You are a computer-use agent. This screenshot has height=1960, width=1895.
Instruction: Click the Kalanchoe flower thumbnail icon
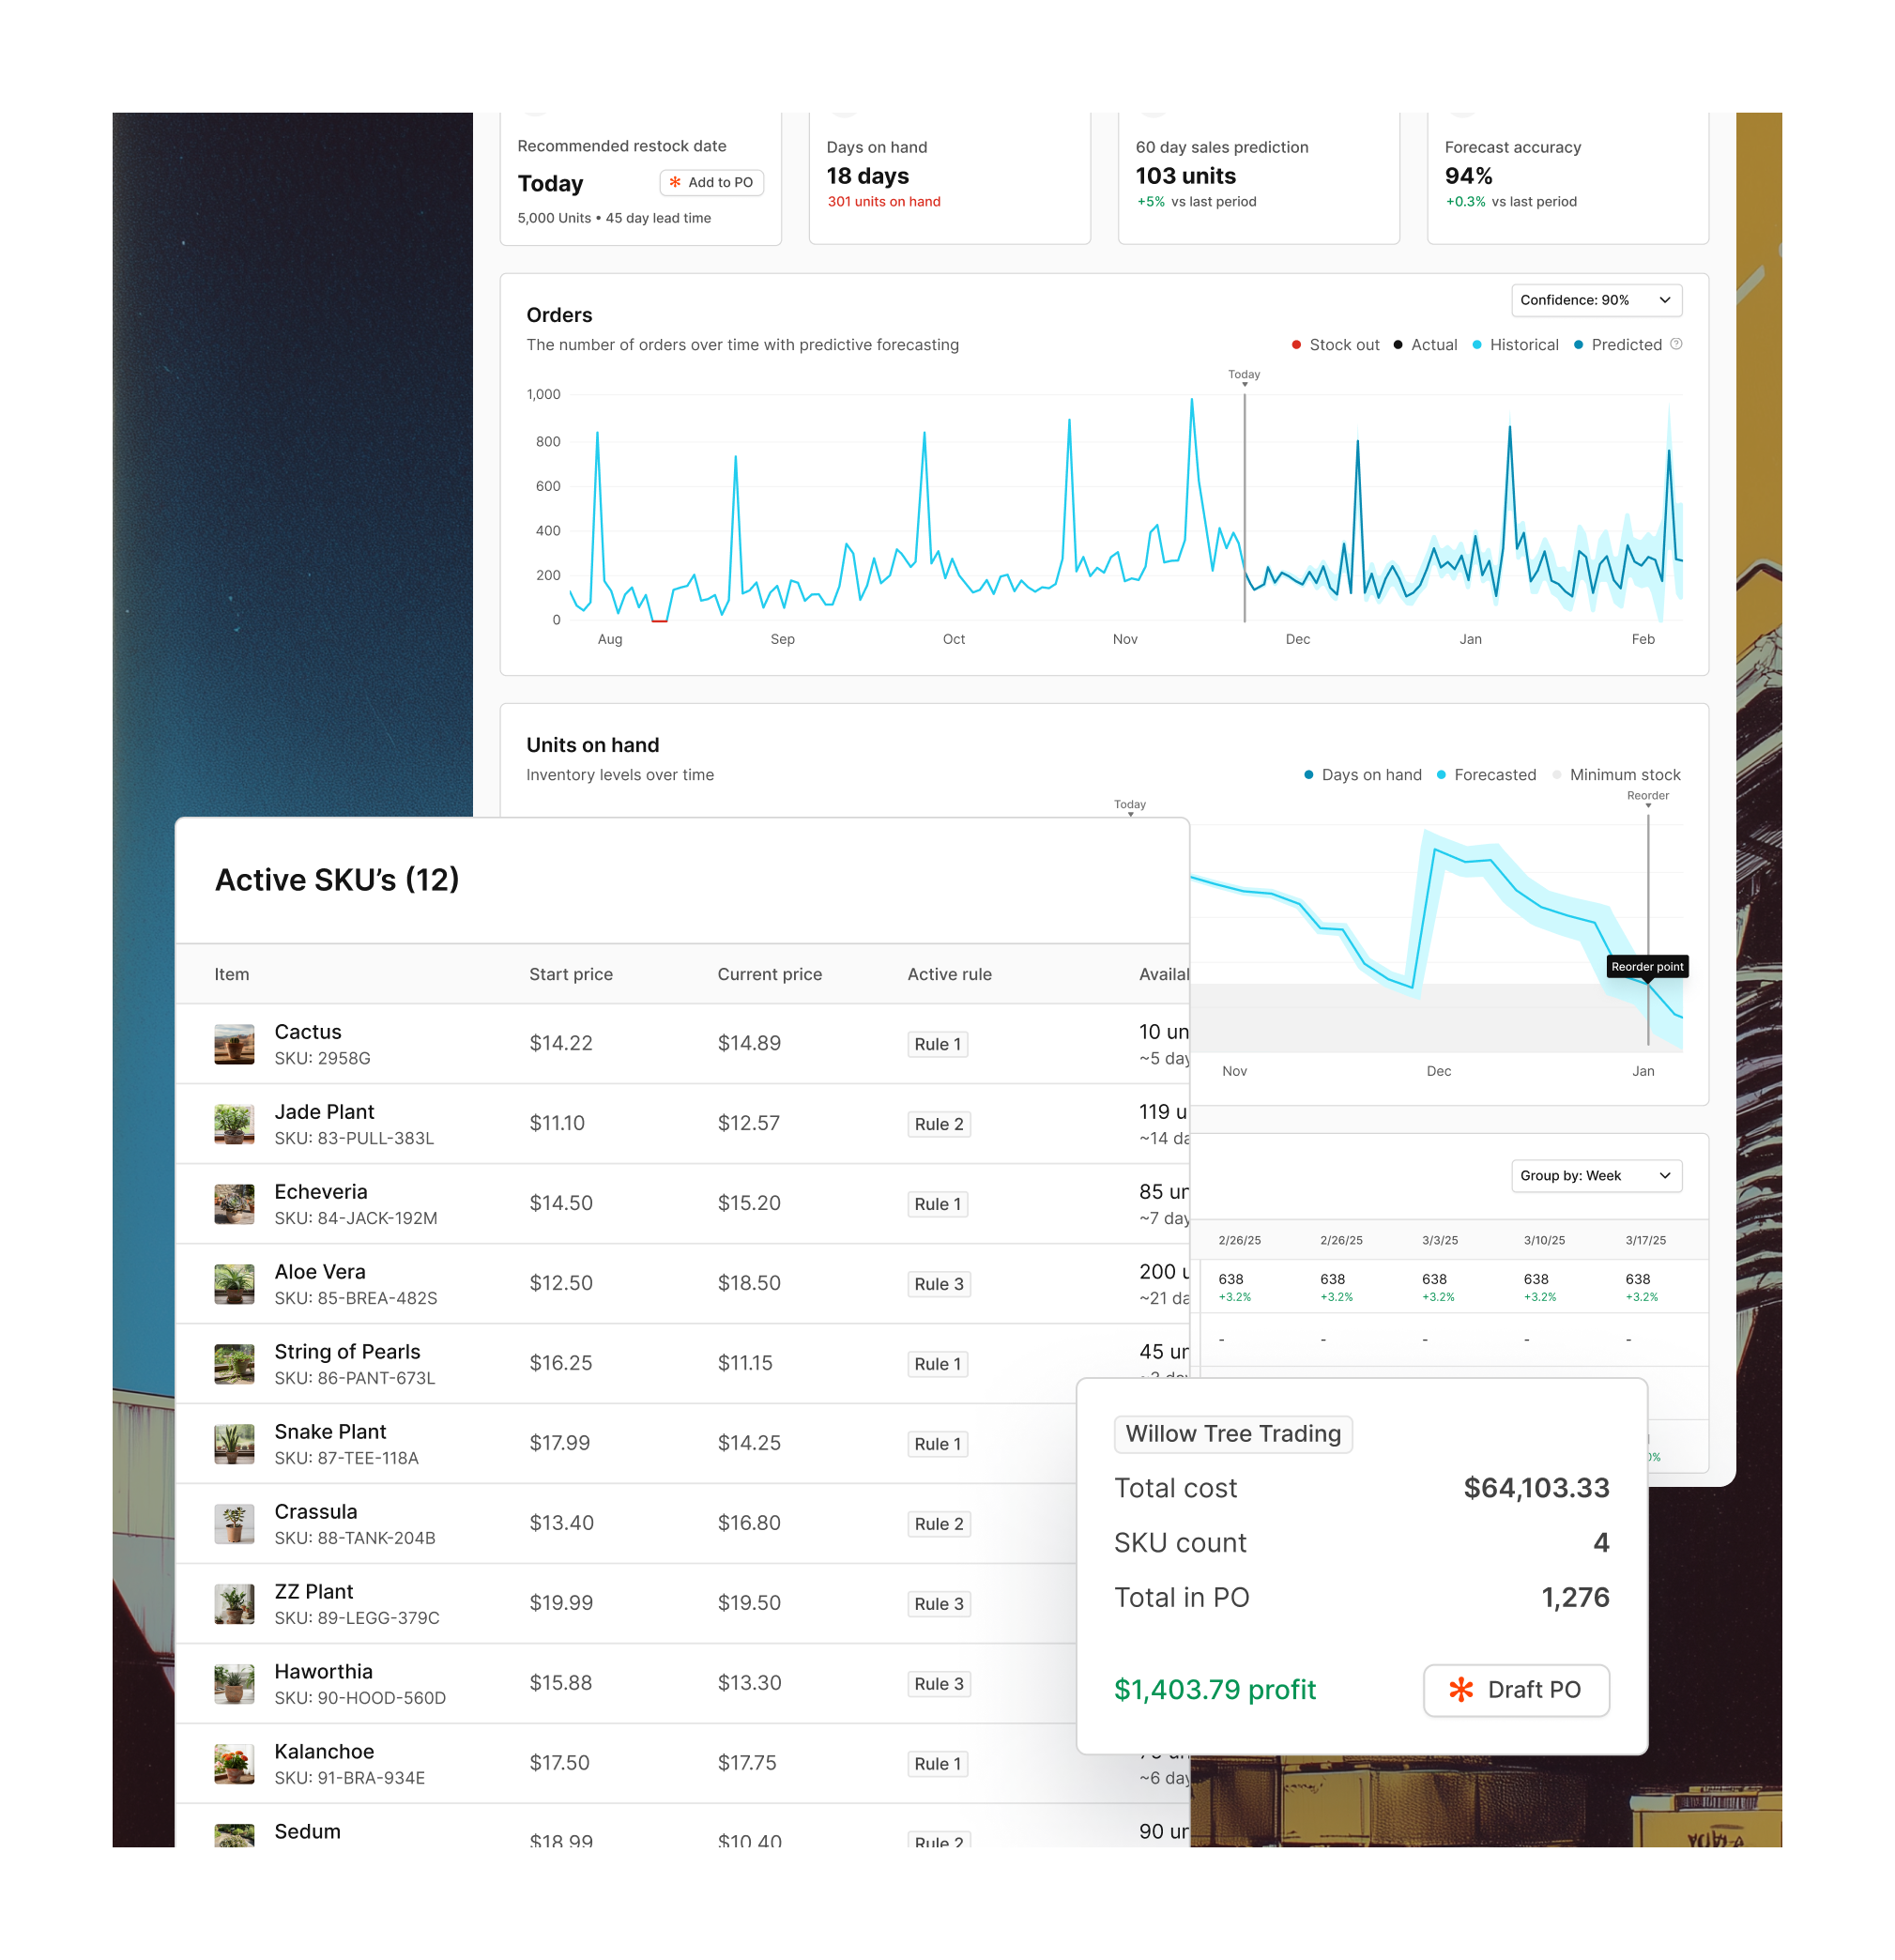(x=234, y=1764)
